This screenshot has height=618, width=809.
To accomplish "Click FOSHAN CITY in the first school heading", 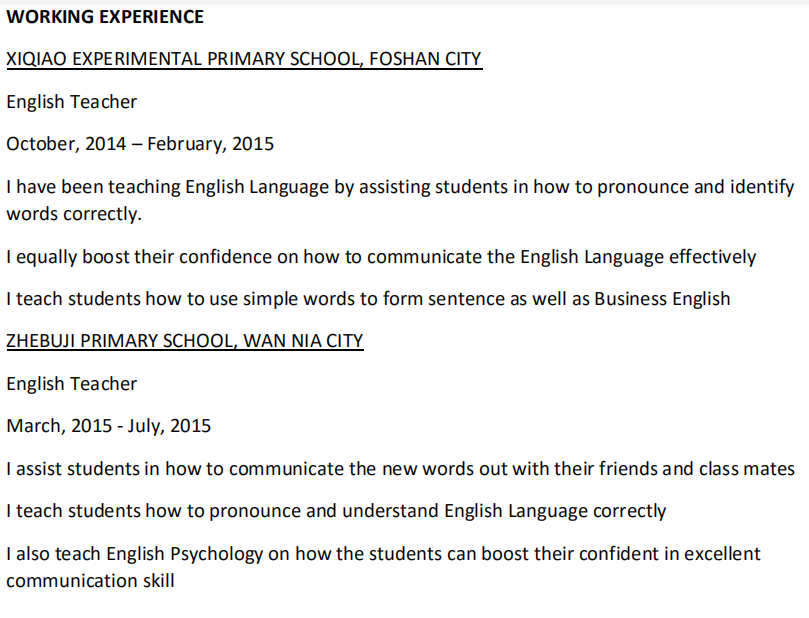I will coord(425,59).
